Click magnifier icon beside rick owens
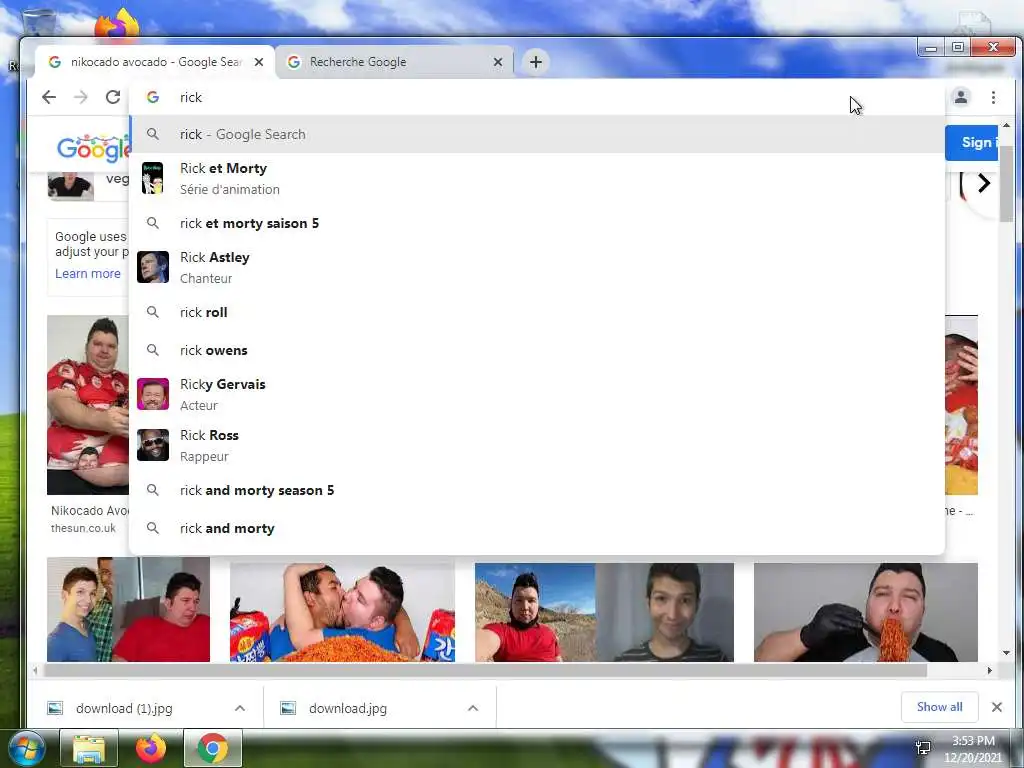The height and width of the screenshot is (768, 1024). (153, 350)
